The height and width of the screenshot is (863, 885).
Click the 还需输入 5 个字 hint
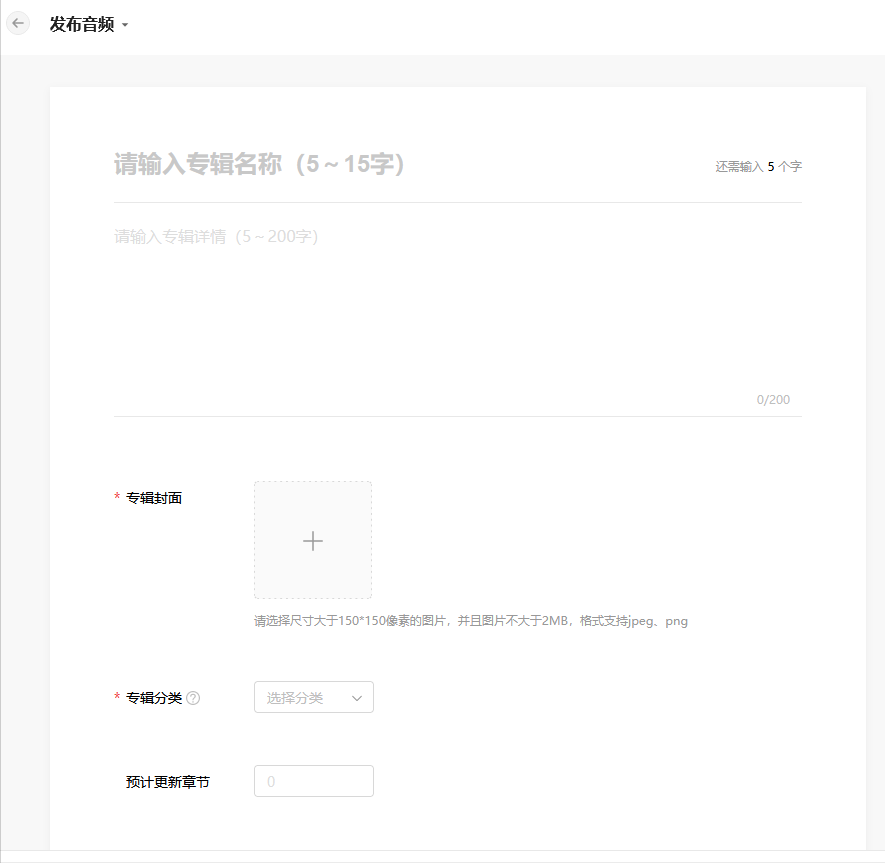pyautogui.click(x=759, y=167)
